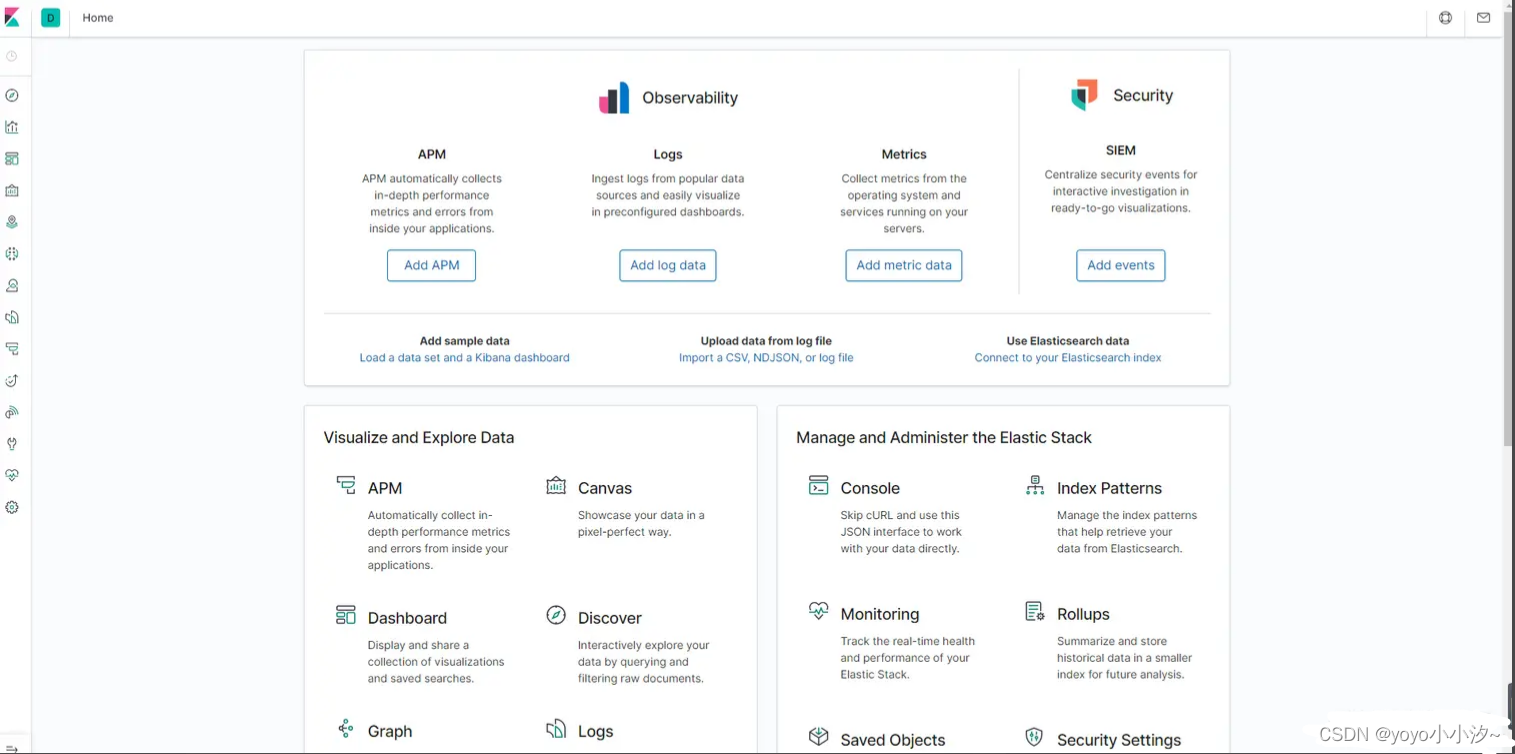1515x754 pixels.
Task: Open Uptime icon in the sidebar
Action: pyautogui.click(x=12, y=380)
